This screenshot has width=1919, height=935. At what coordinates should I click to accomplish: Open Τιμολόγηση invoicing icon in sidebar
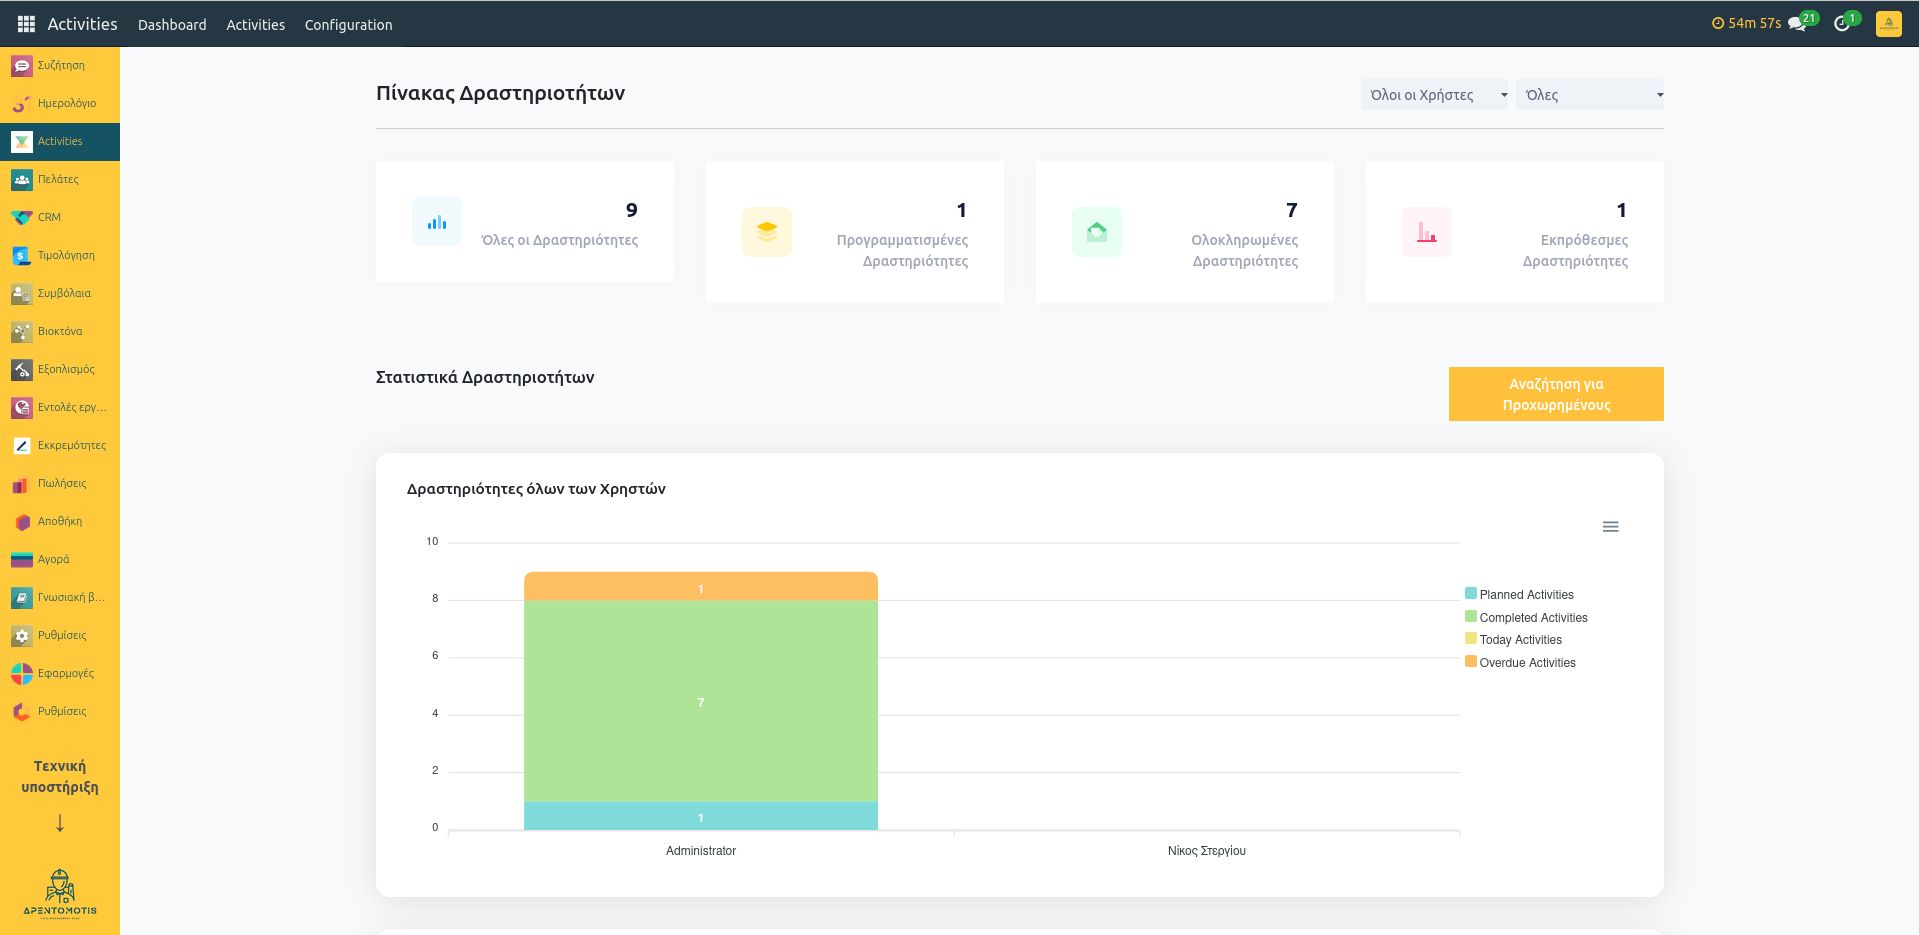(22, 255)
